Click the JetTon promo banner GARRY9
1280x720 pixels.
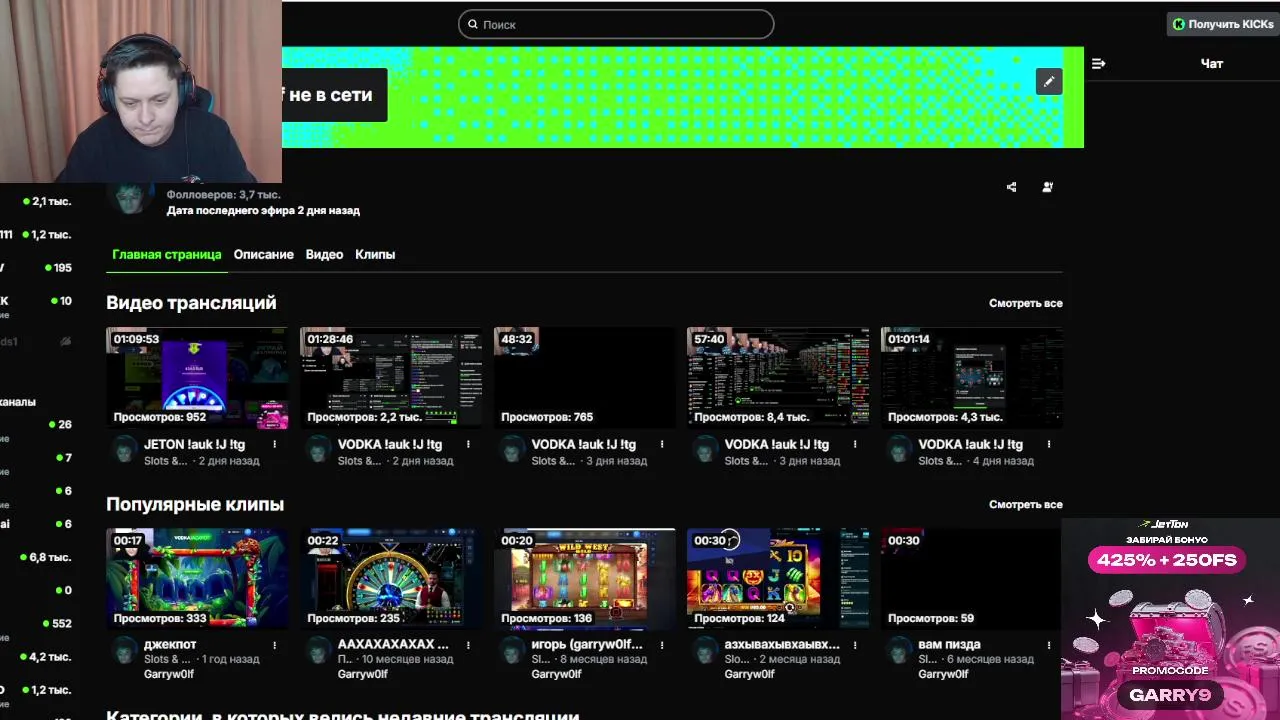1170,618
